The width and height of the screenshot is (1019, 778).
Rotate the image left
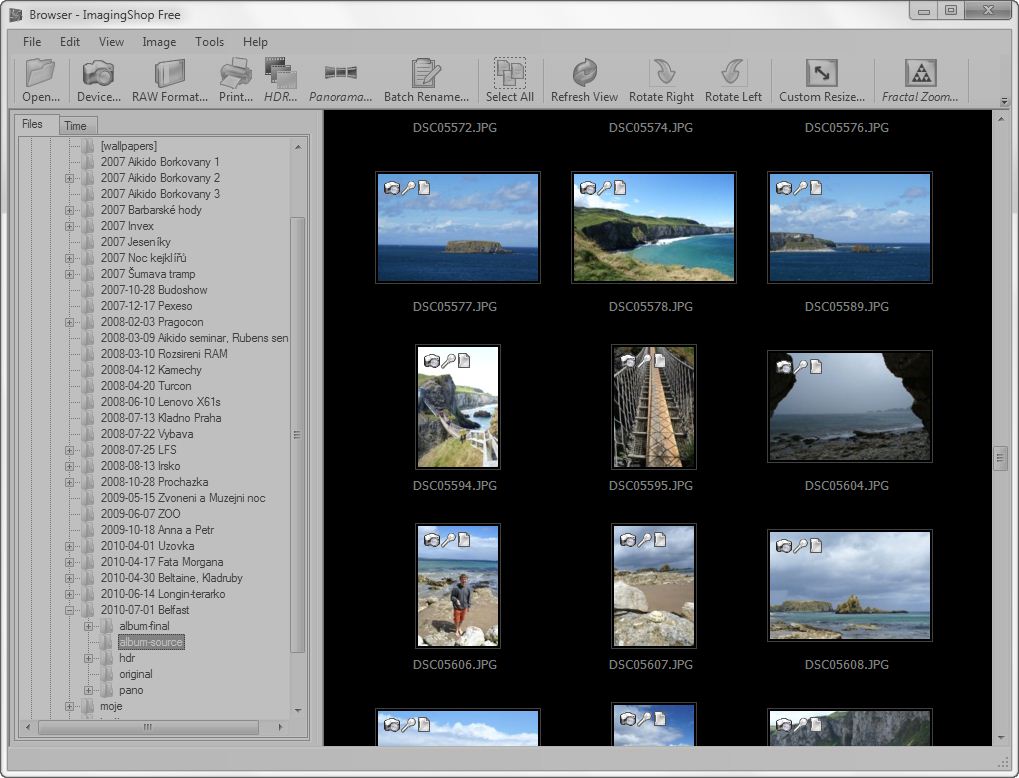click(733, 81)
